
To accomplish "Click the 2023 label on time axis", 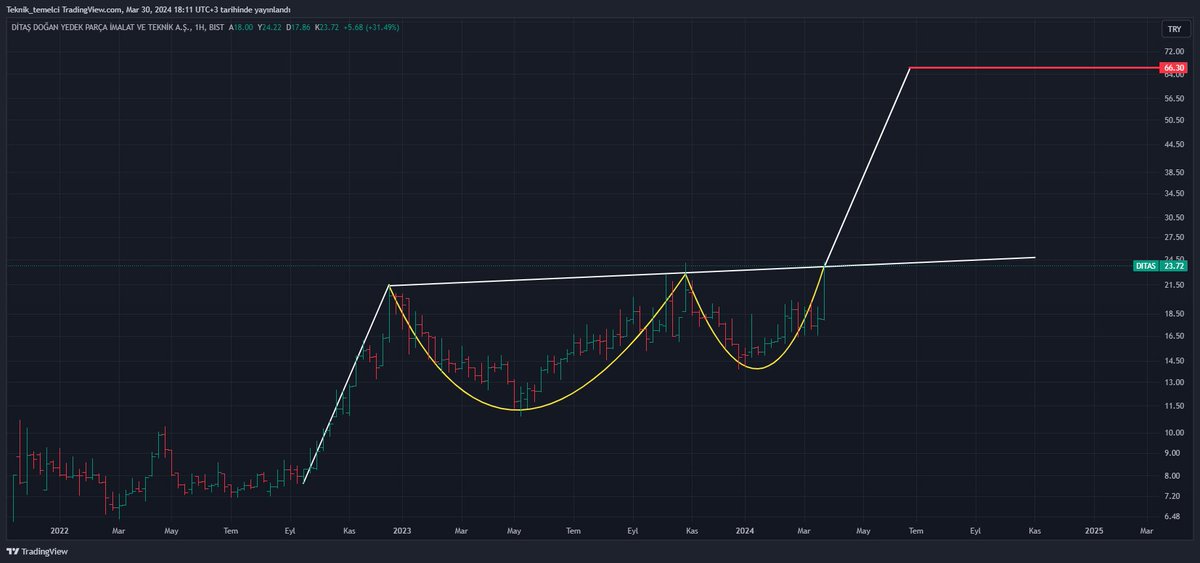I will pyautogui.click(x=402, y=531).
